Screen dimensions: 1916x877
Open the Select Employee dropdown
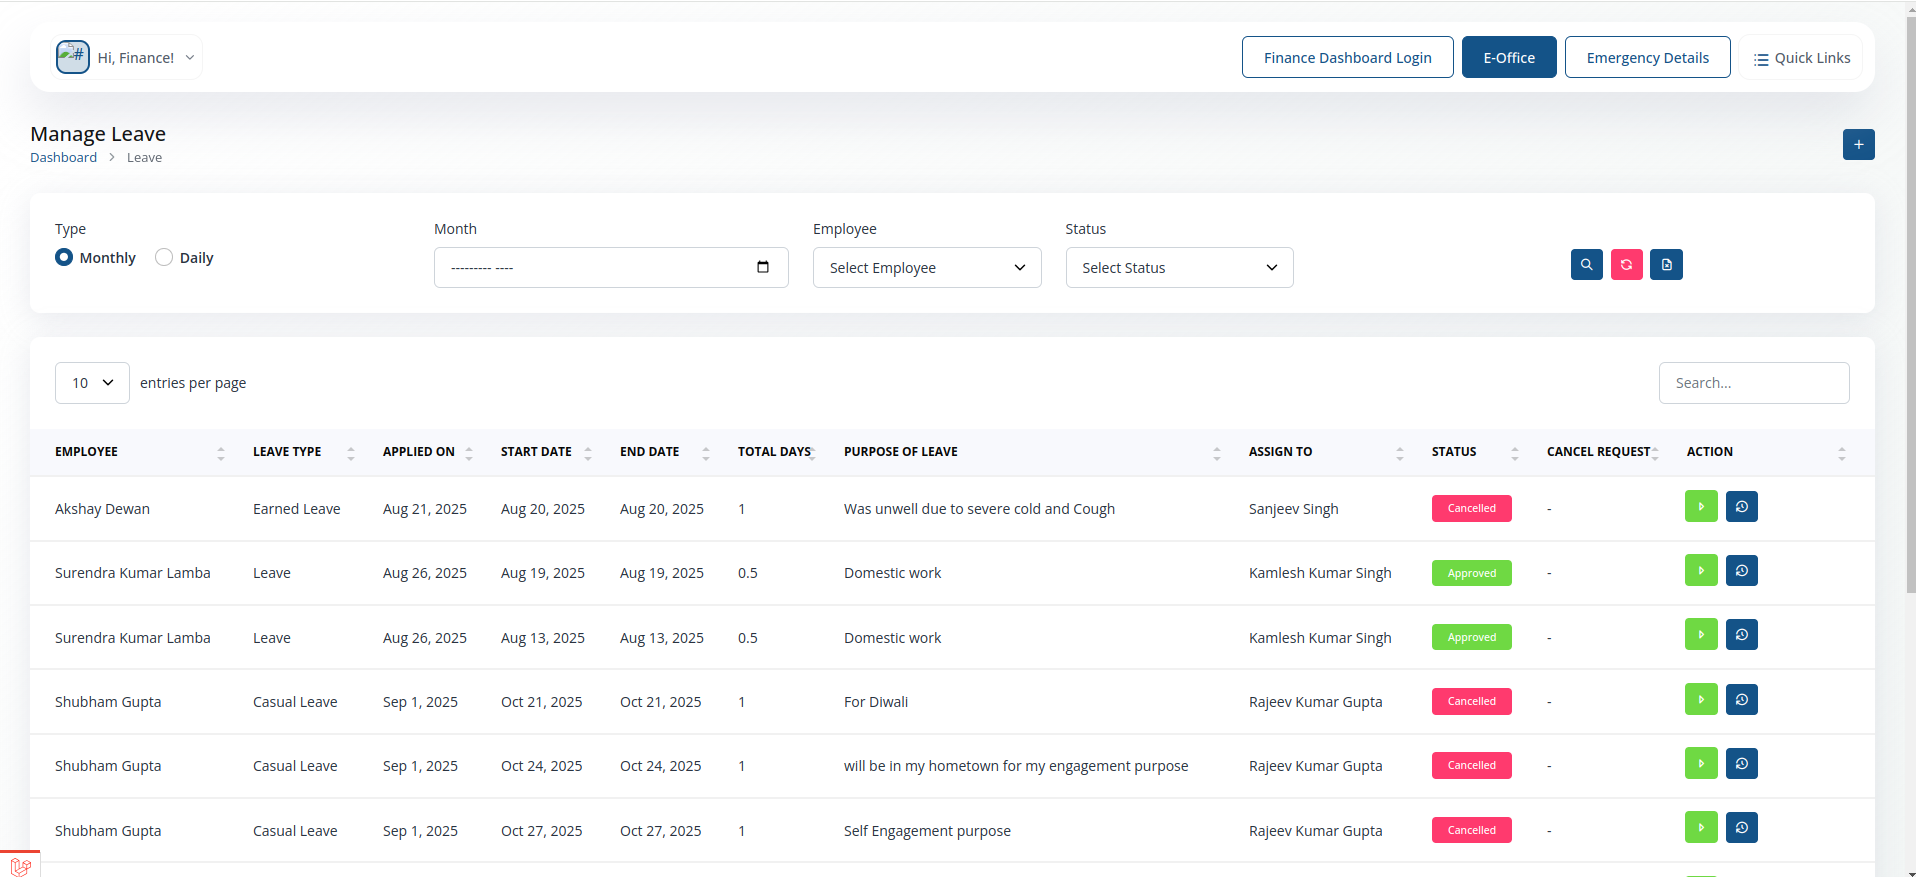point(927,267)
